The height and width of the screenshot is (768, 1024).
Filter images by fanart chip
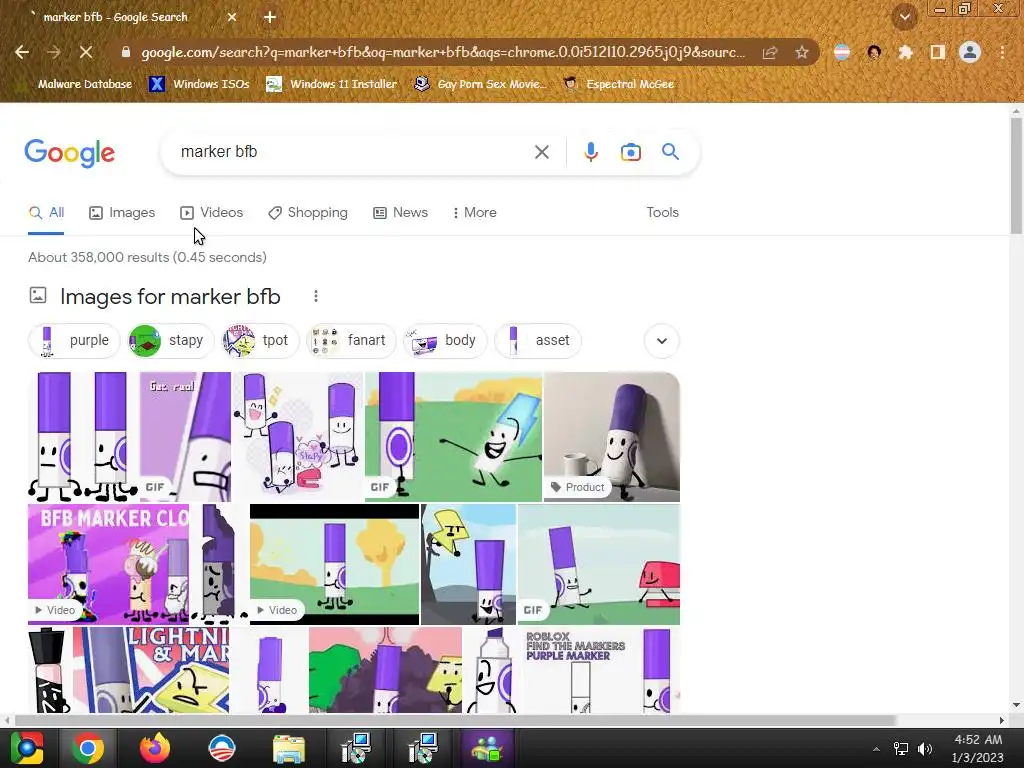[351, 340]
